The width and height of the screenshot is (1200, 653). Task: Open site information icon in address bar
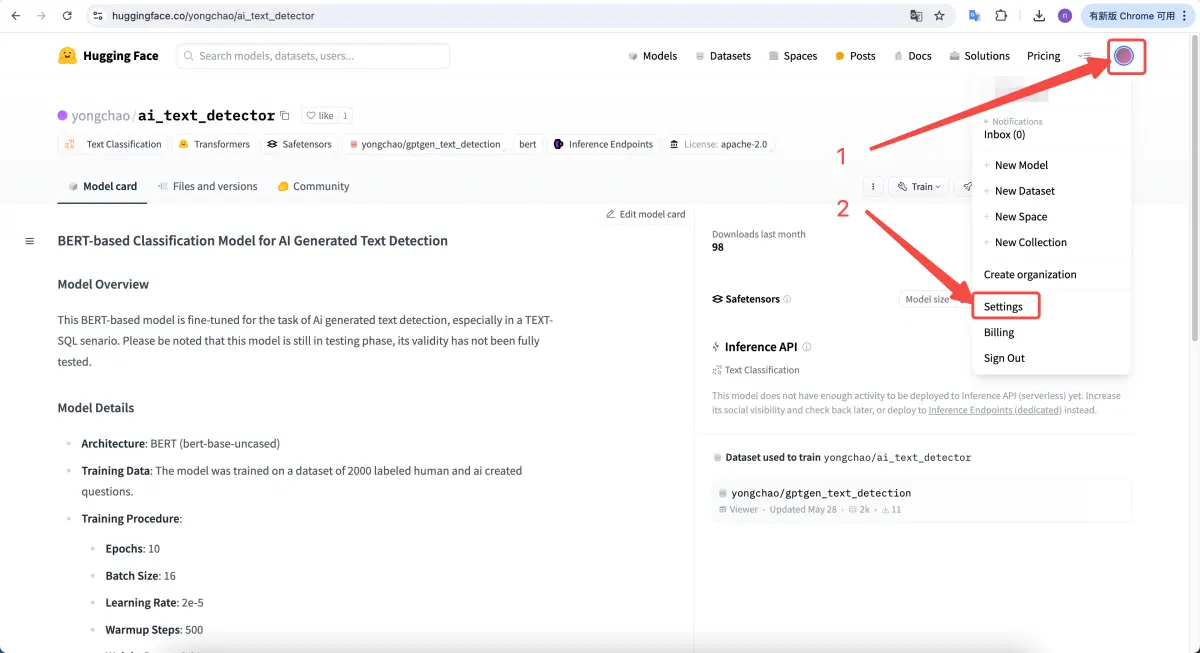tap(97, 16)
